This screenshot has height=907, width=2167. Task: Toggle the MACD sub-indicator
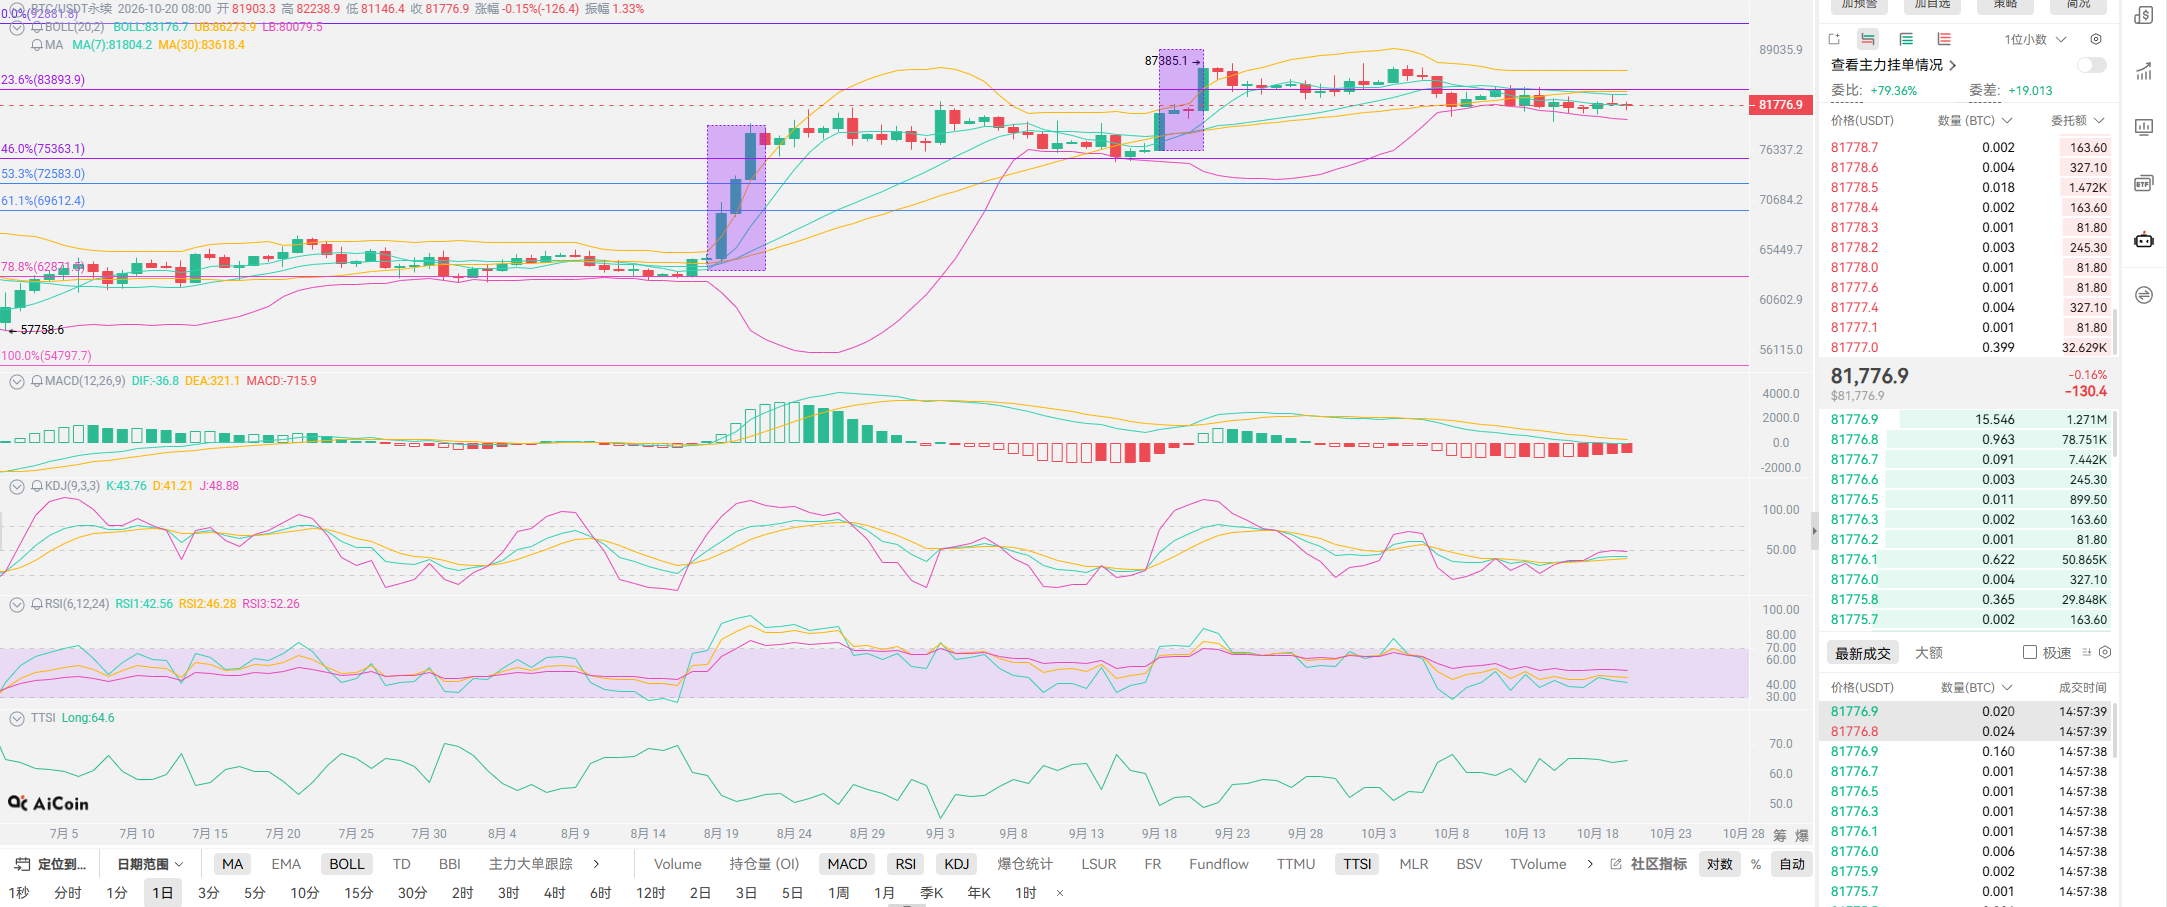(x=847, y=864)
